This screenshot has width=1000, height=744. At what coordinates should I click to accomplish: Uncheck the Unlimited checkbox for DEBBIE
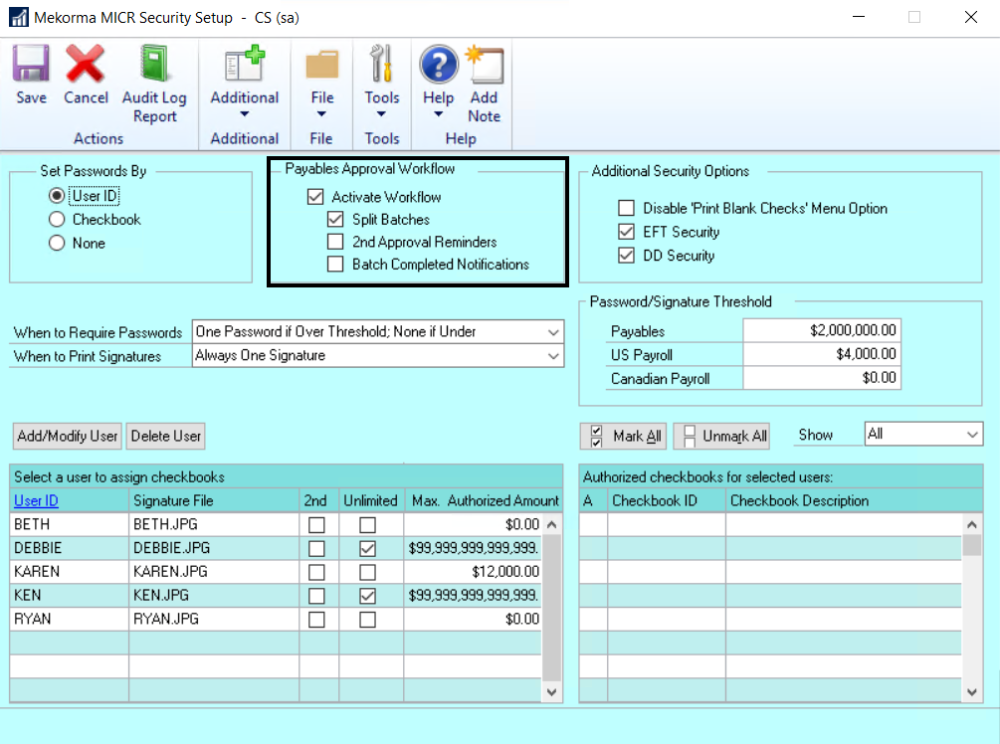click(x=367, y=548)
